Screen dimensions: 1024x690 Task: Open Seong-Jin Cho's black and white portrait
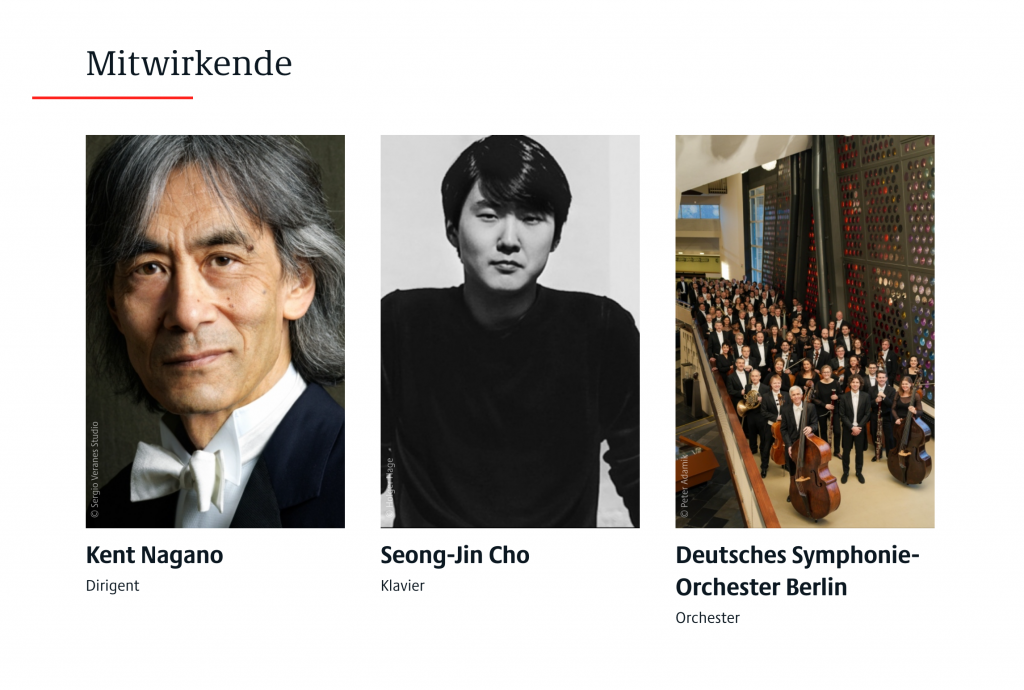510,331
